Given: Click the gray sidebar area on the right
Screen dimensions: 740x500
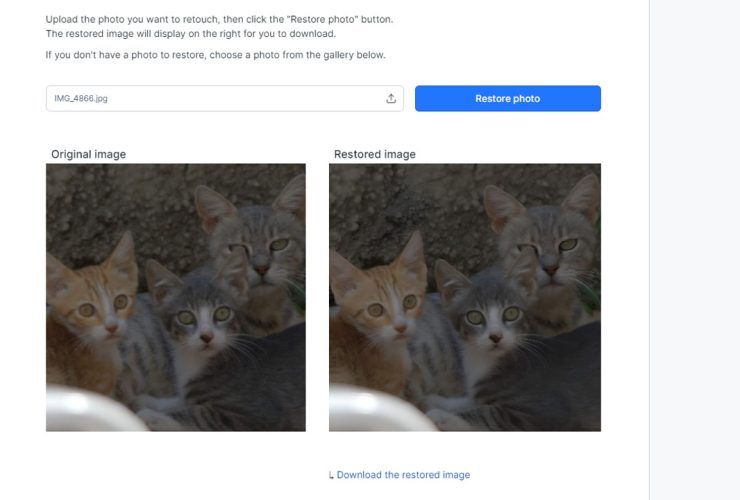Looking at the screenshot, I should tap(695, 250).
